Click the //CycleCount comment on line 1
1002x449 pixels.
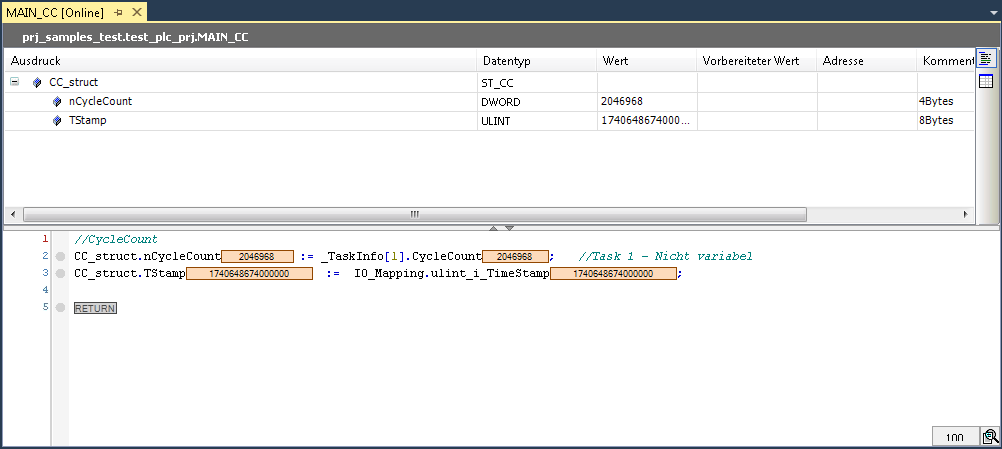tap(116, 240)
